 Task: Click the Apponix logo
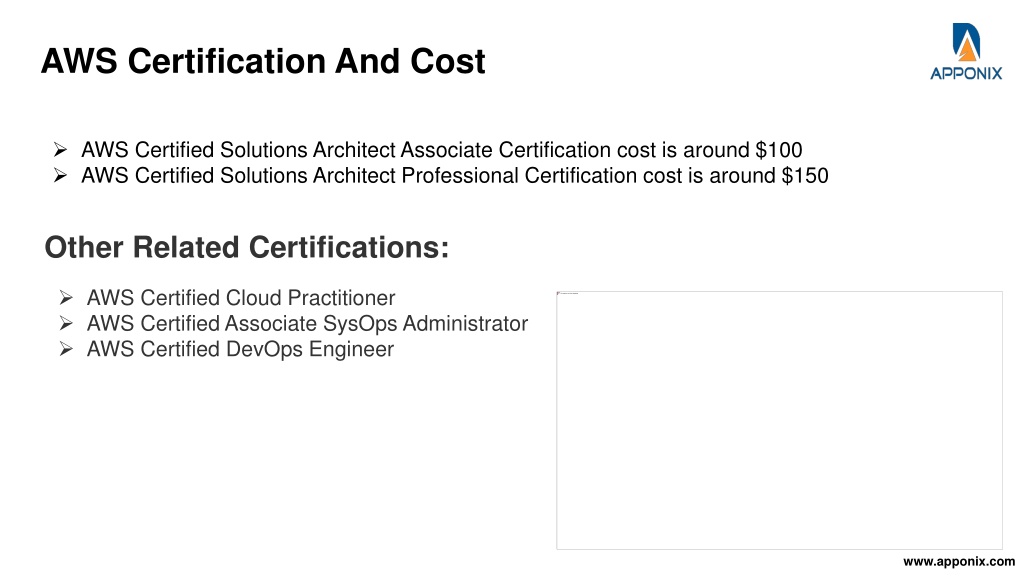[966, 52]
